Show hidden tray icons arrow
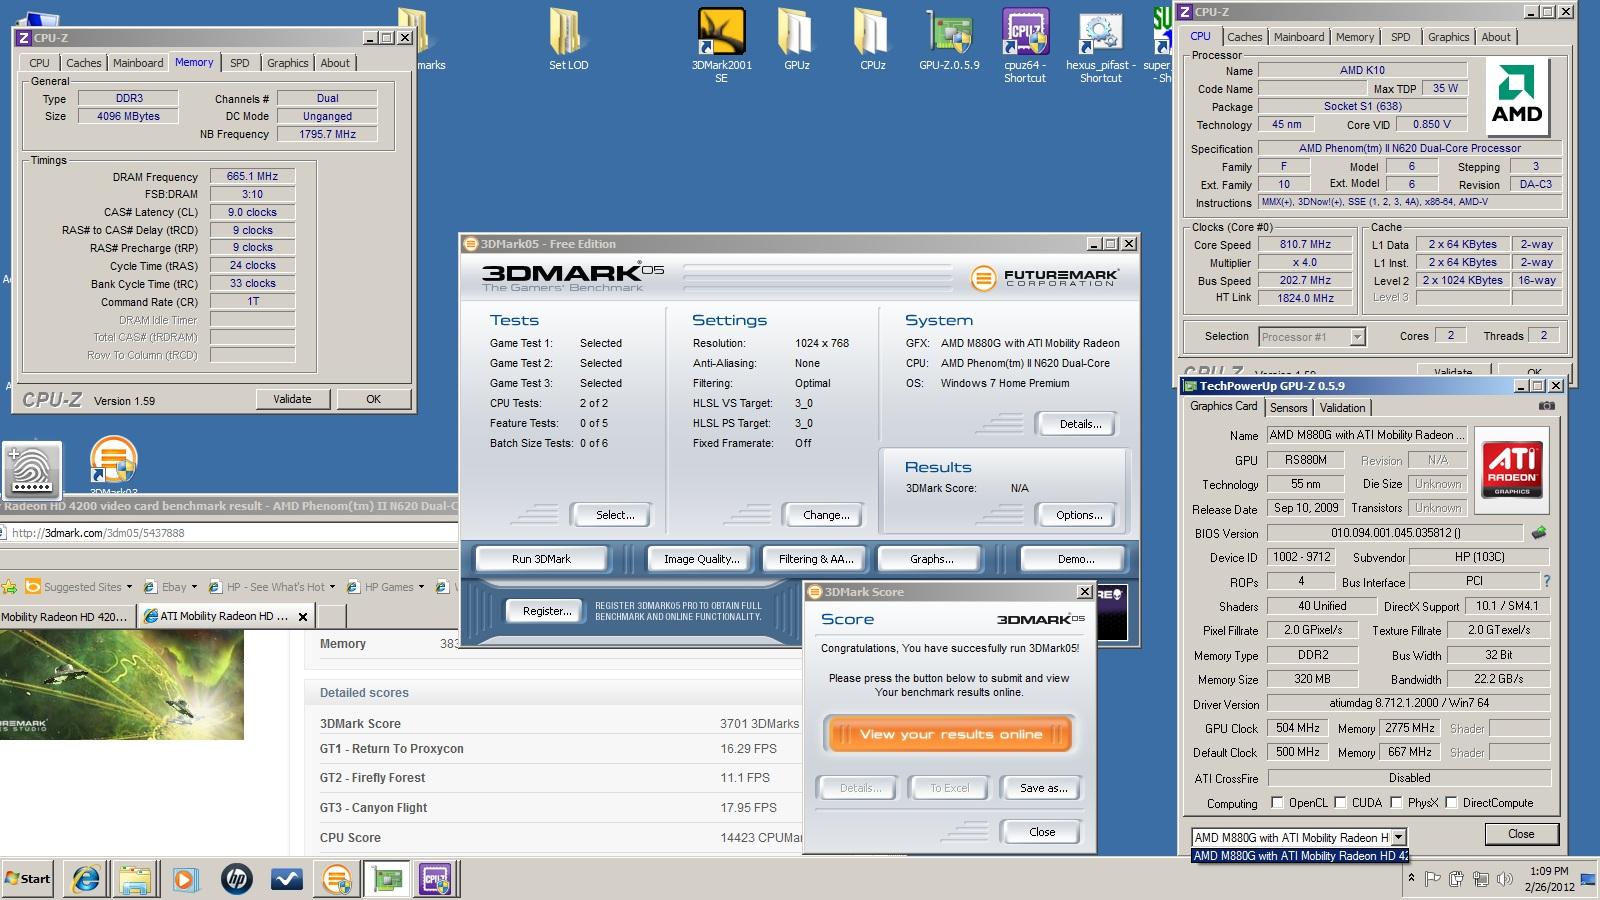The image size is (1600, 900). click(x=1411, y=878)
